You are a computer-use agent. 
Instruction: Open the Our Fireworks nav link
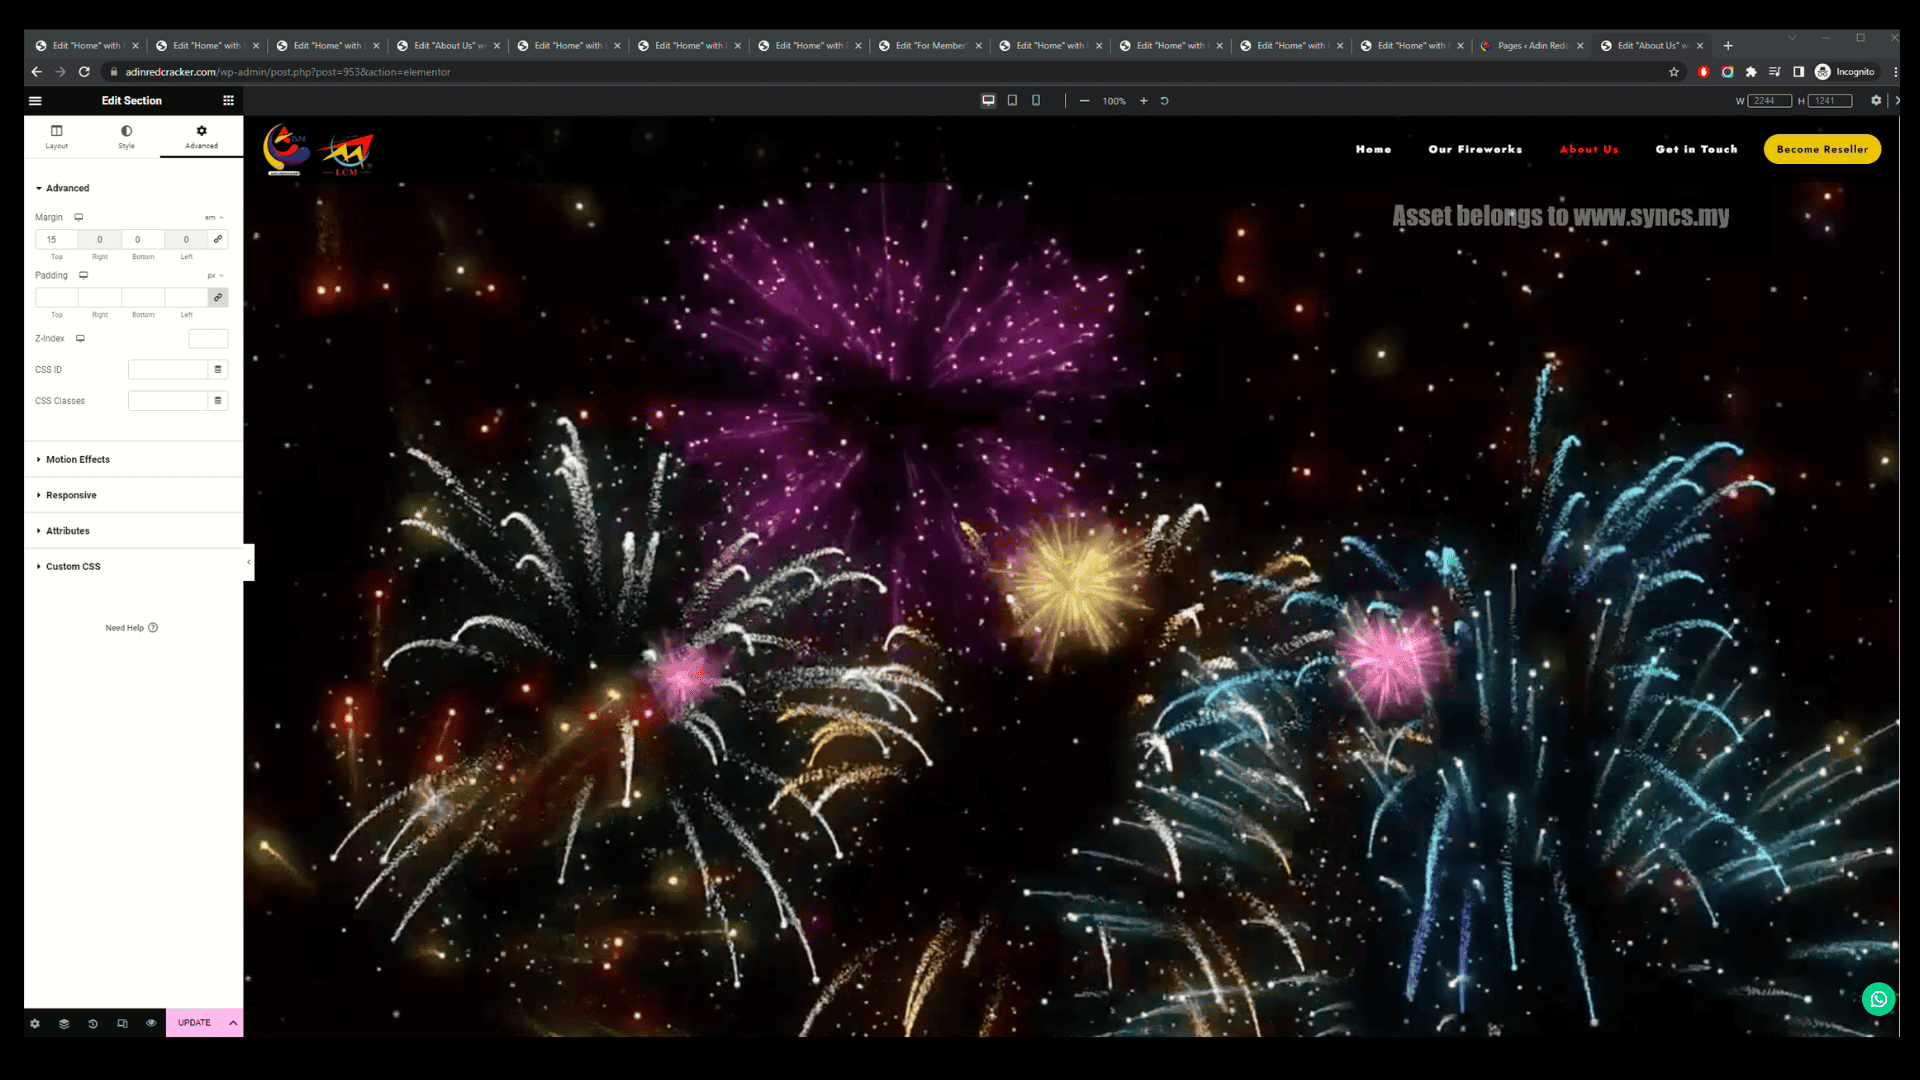1475,149
